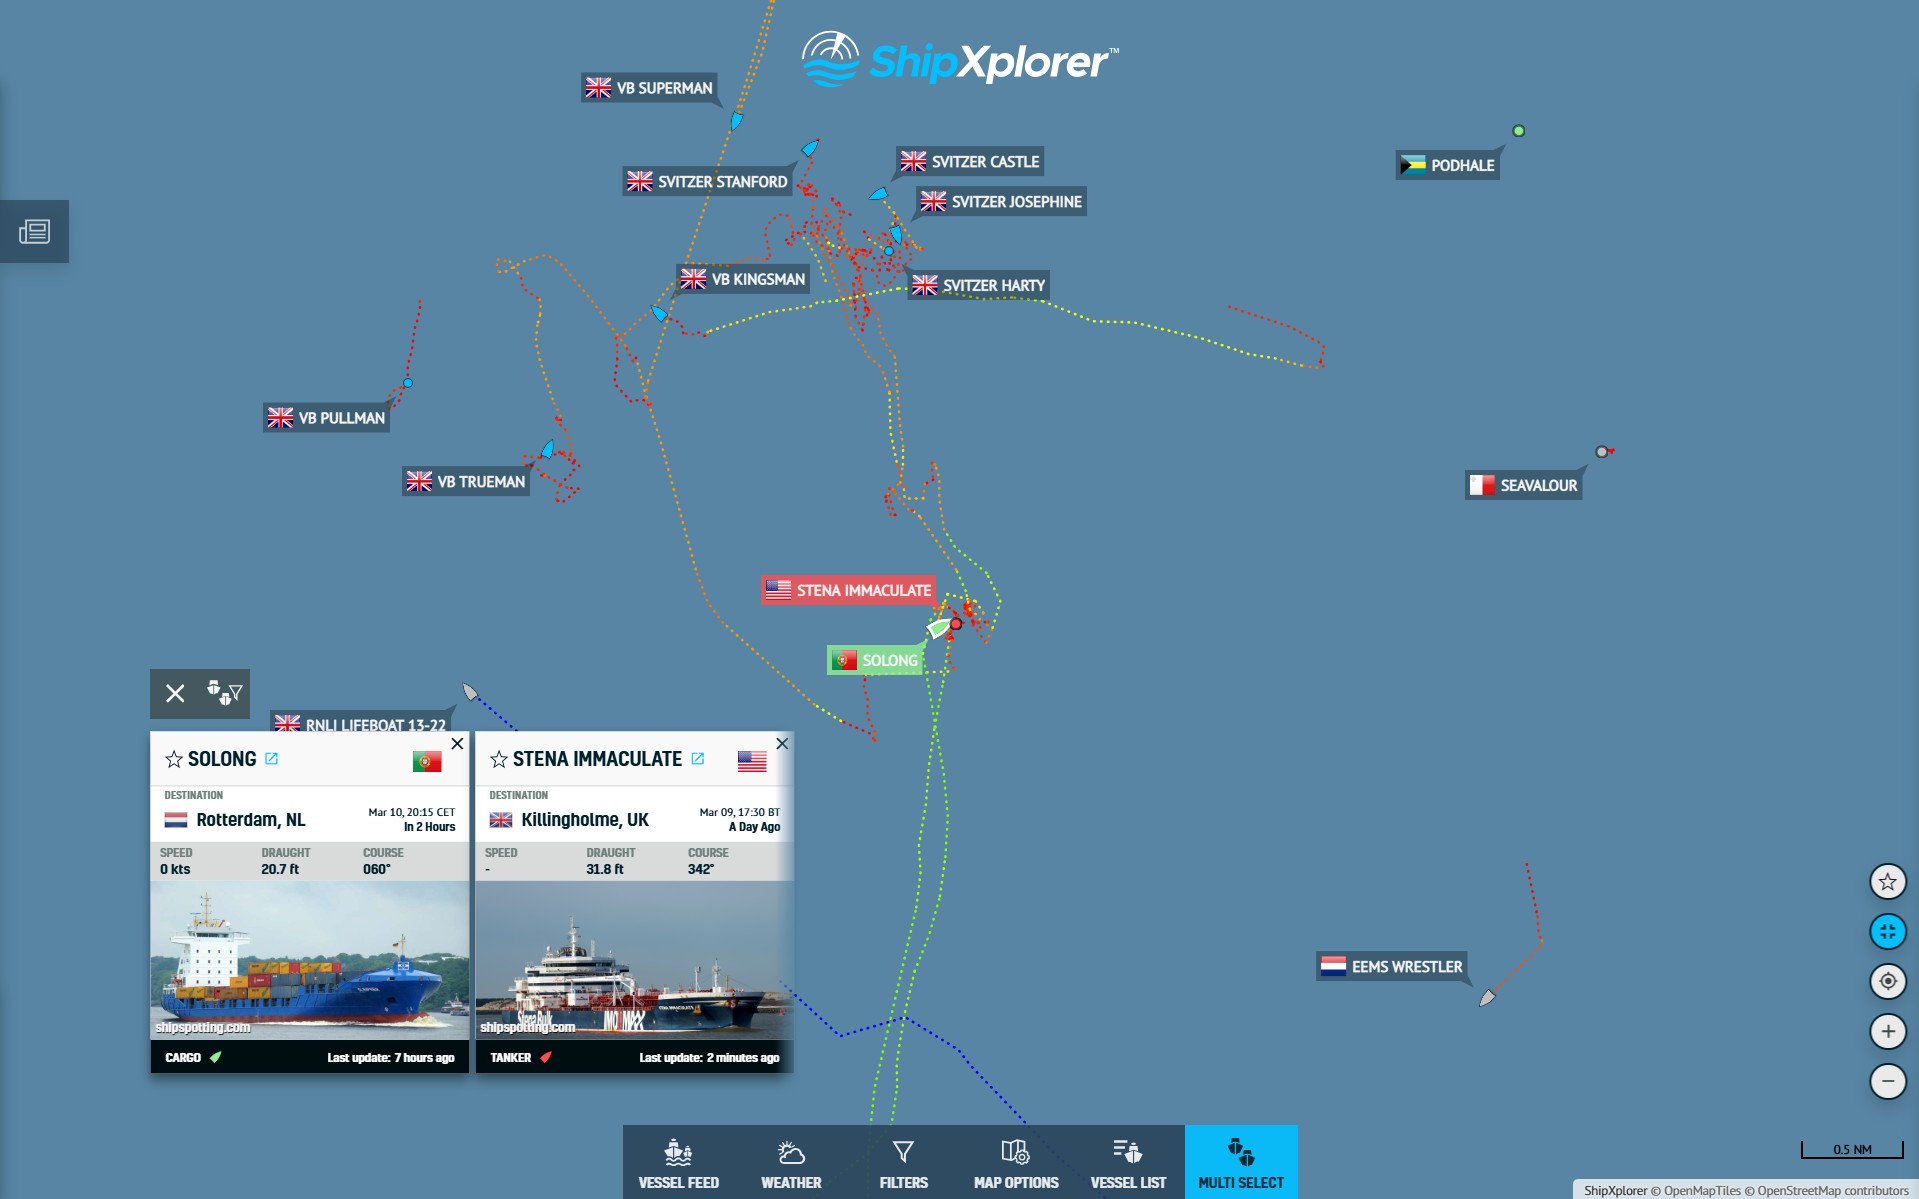This screenshot has width=1919, height=1199.
Task: Open STENA IMMACULATE external link icon
Action: [x=698, y=759]
